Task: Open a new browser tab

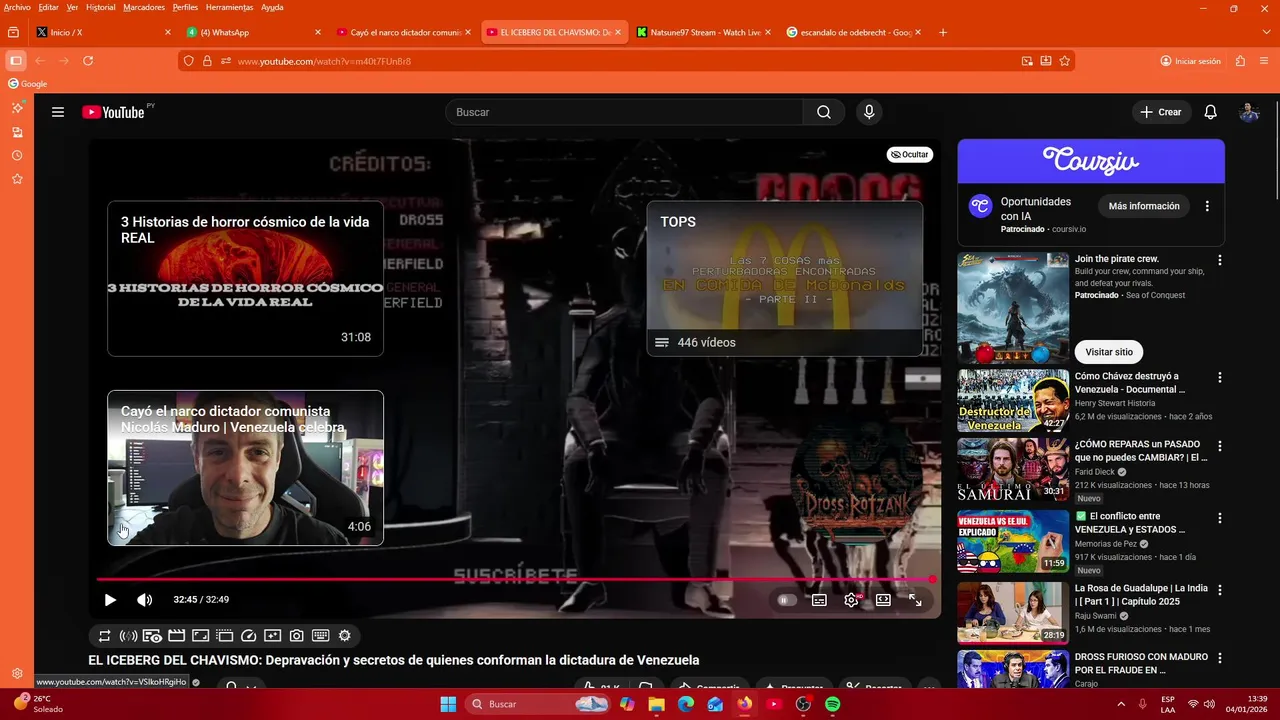Action: coord(943,32)
